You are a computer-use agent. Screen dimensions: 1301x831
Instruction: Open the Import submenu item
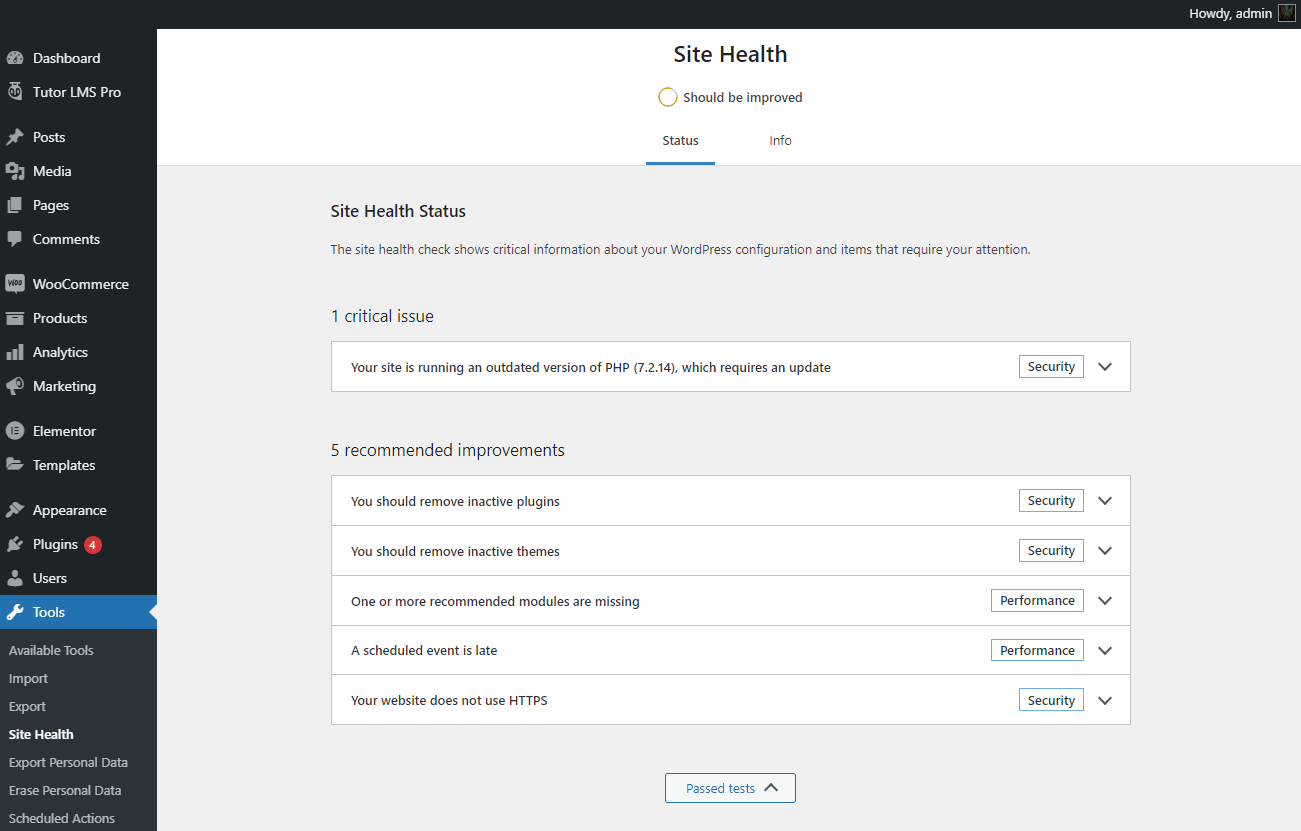(x=28, y=678)
